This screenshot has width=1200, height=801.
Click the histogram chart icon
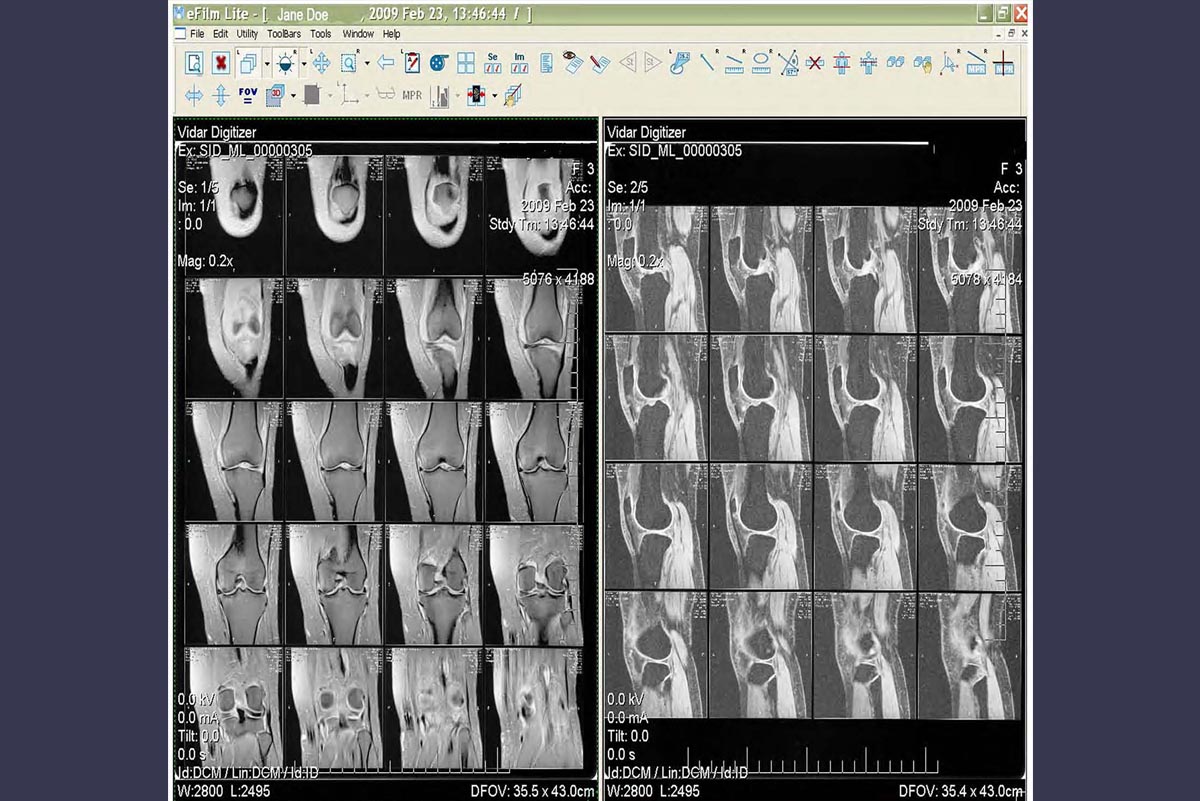pyautogui.click(x=439, y=95)
